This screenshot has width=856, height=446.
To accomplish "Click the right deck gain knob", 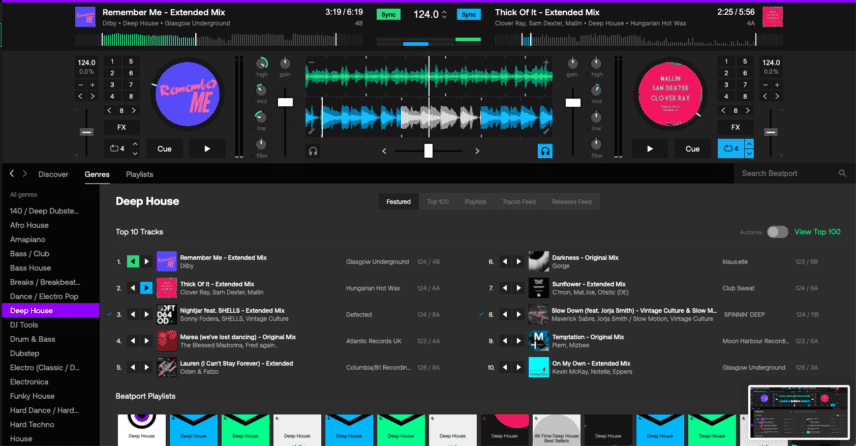I will 572,63.
